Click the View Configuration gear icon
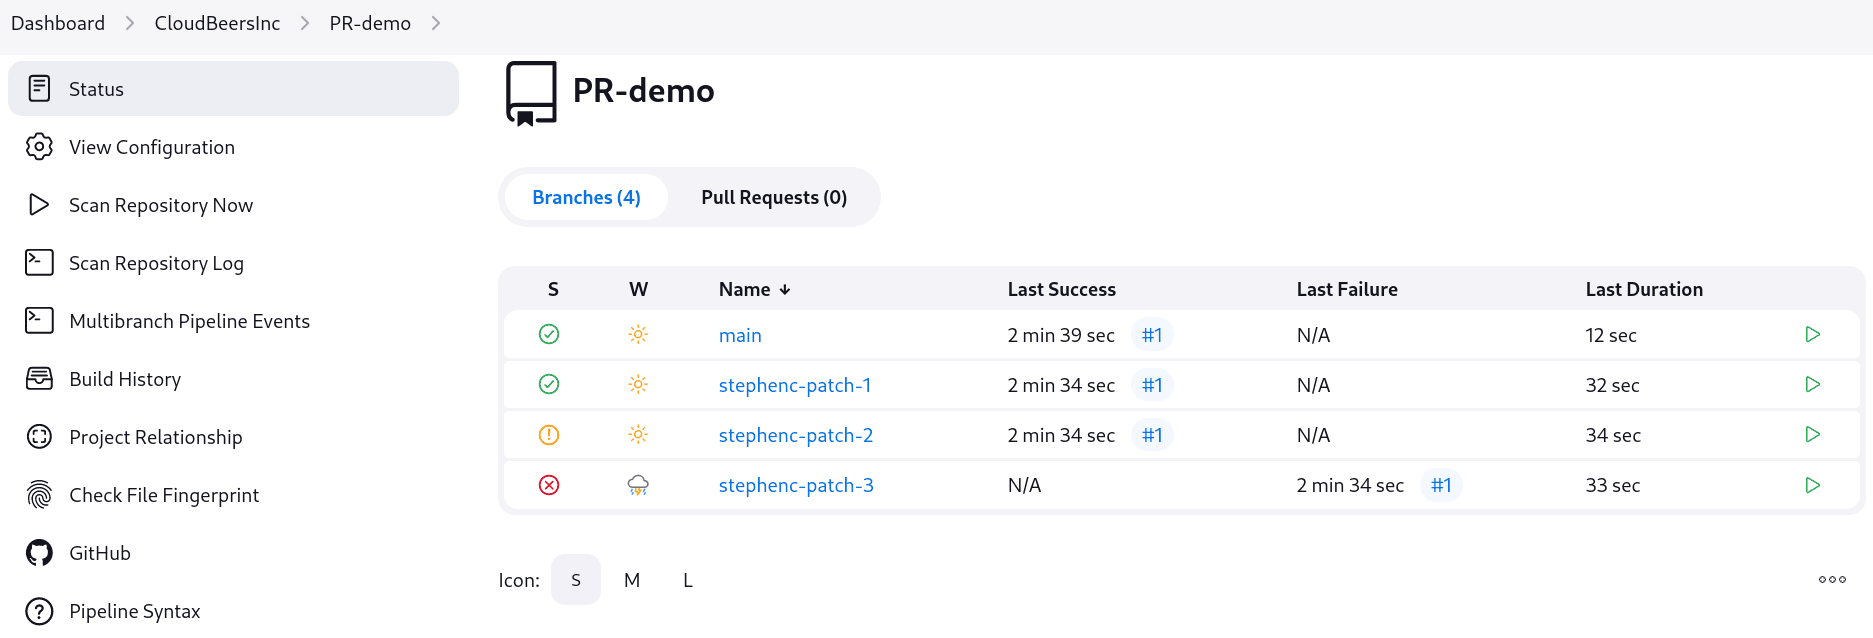This screenshot has width=1873, height=638. pos(39,147)
